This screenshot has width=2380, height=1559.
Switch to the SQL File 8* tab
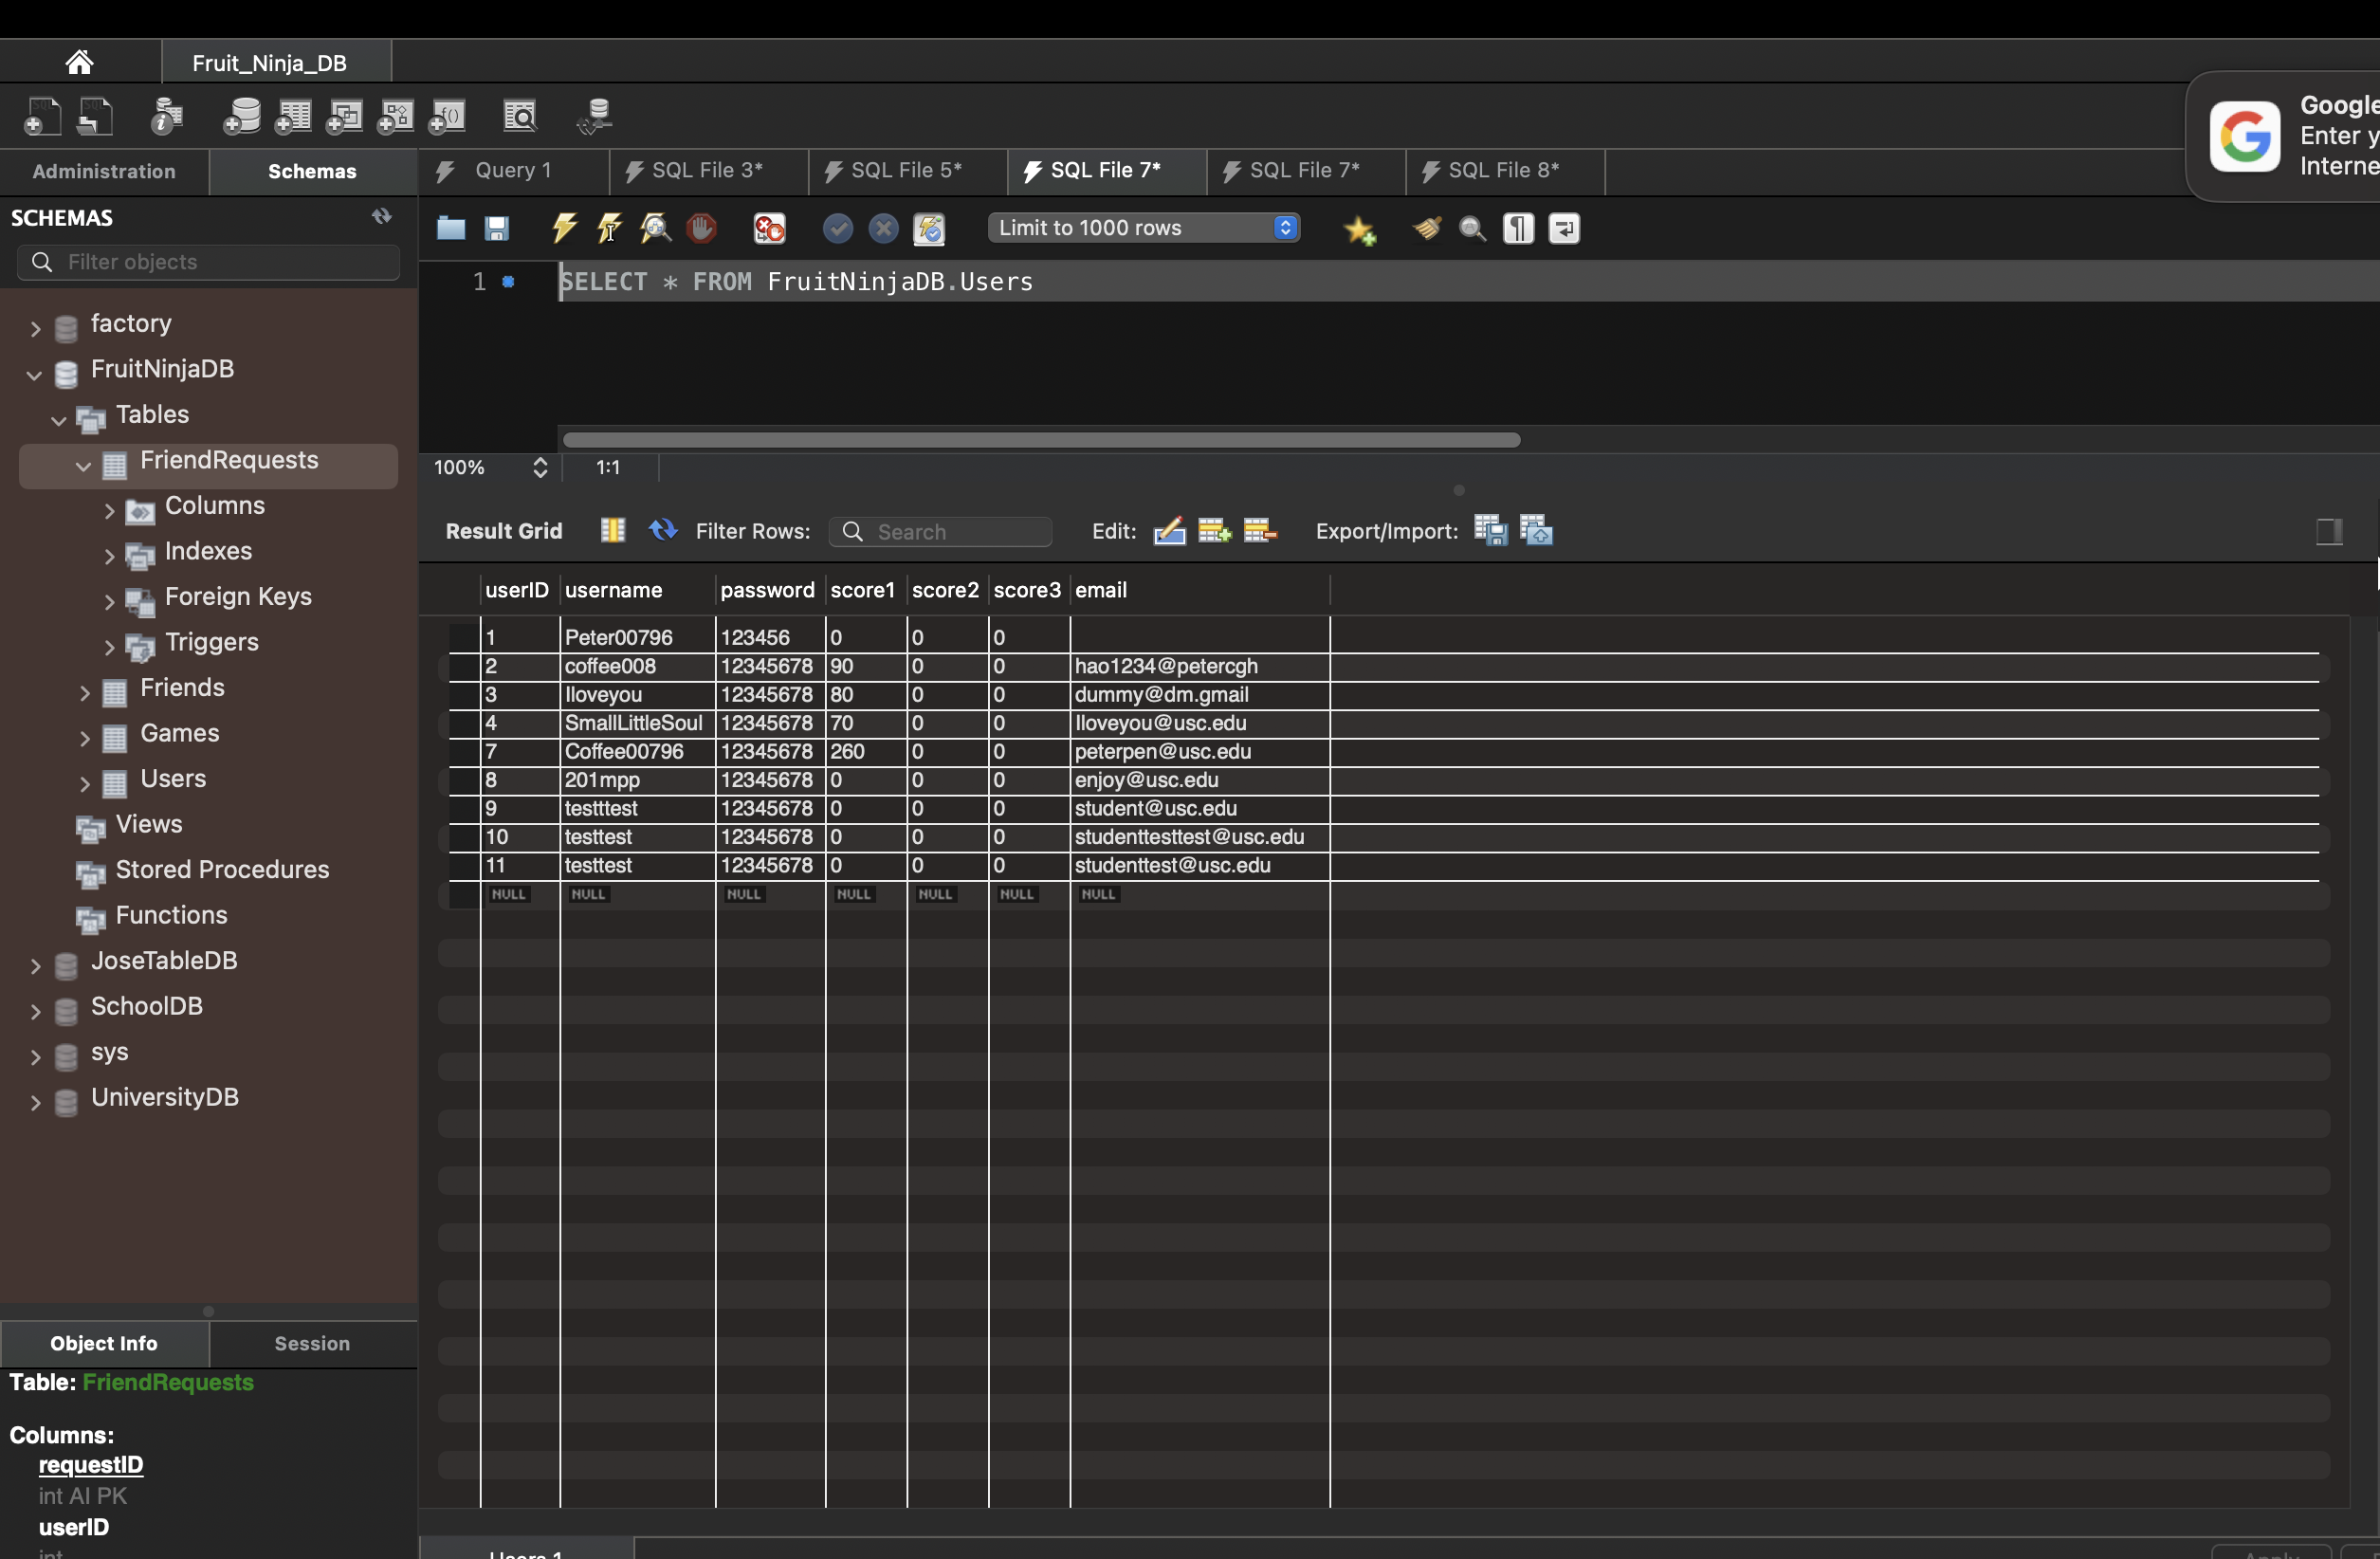pos(1503,171)
